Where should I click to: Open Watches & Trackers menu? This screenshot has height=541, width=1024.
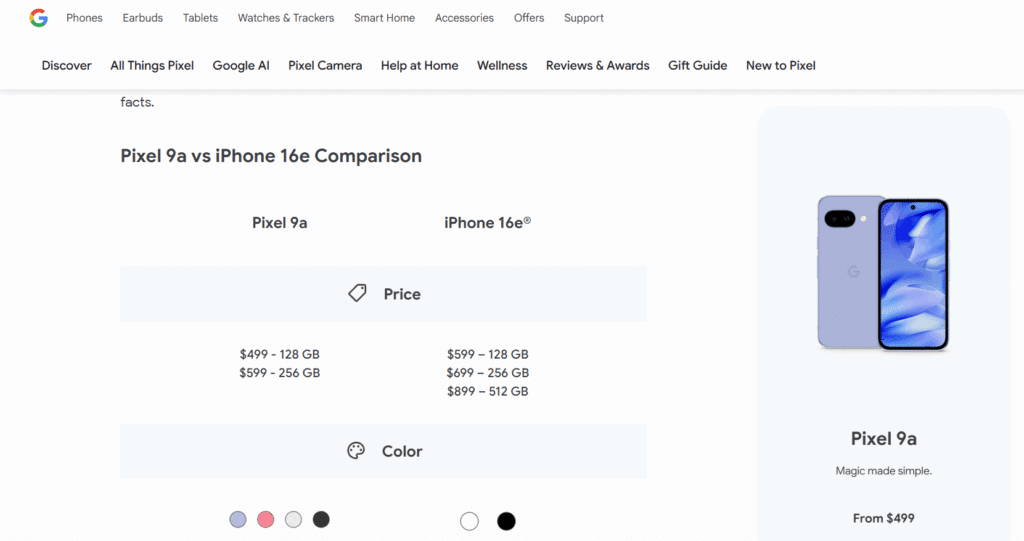click(286, 18)
